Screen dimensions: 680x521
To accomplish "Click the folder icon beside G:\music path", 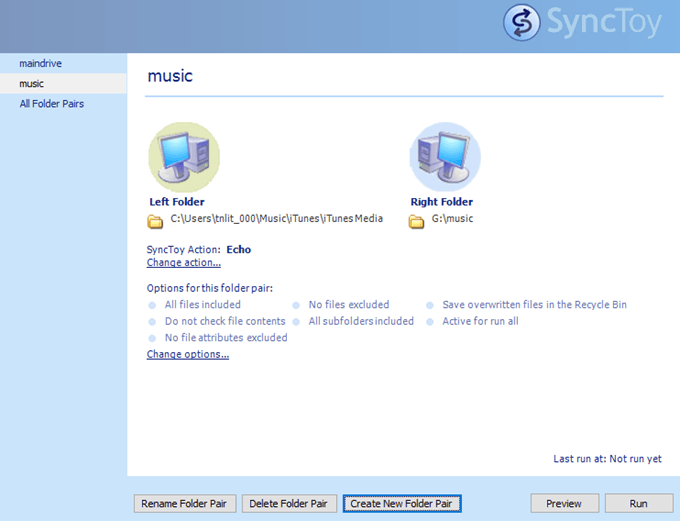I will coord(417,221).
